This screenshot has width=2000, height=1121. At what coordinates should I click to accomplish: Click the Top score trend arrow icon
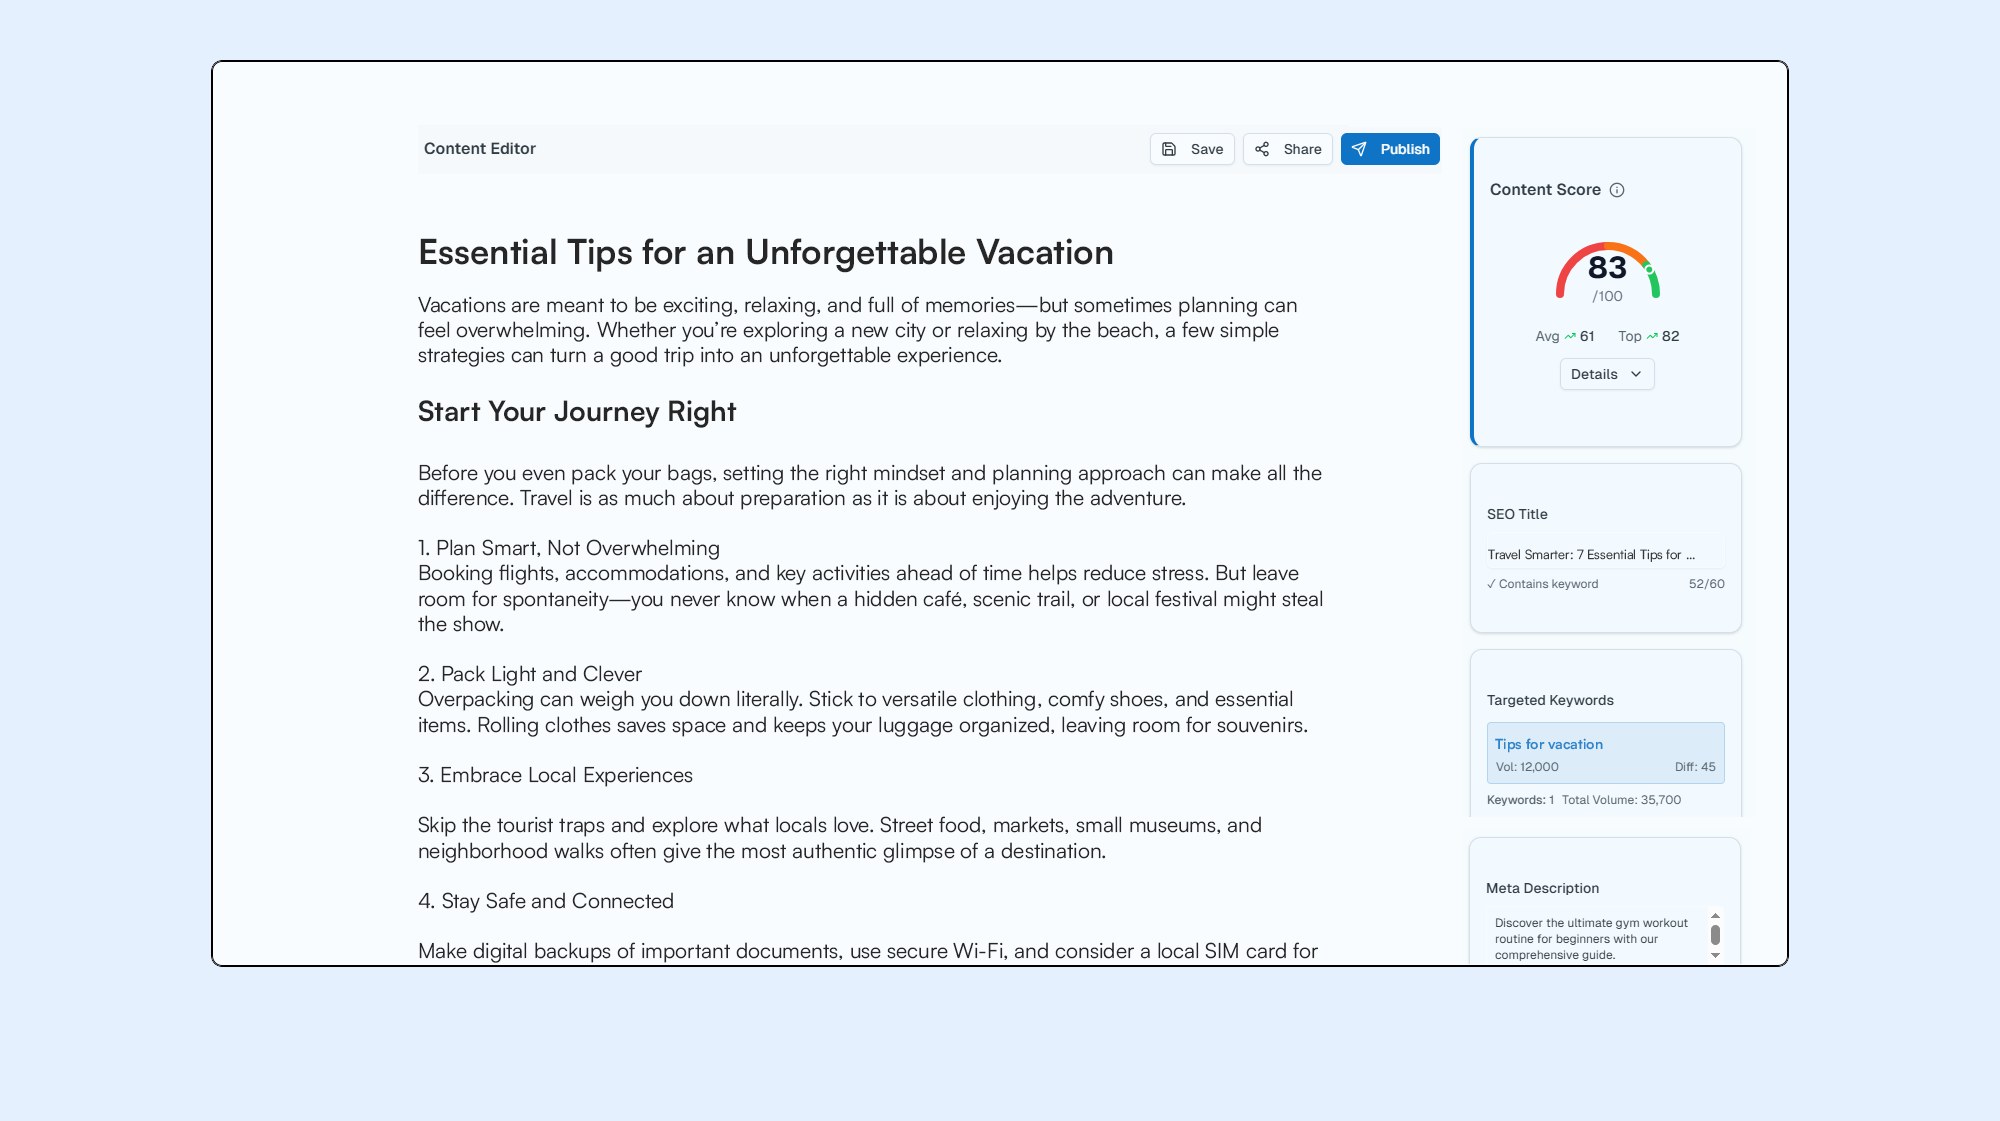[1652, 336]
